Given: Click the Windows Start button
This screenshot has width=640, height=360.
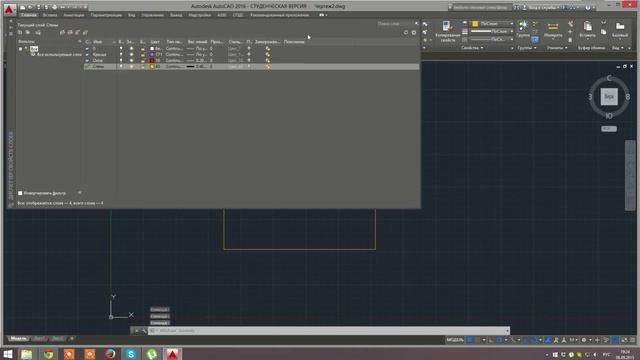Looking at the screenshot, I should tap(8, 354).
